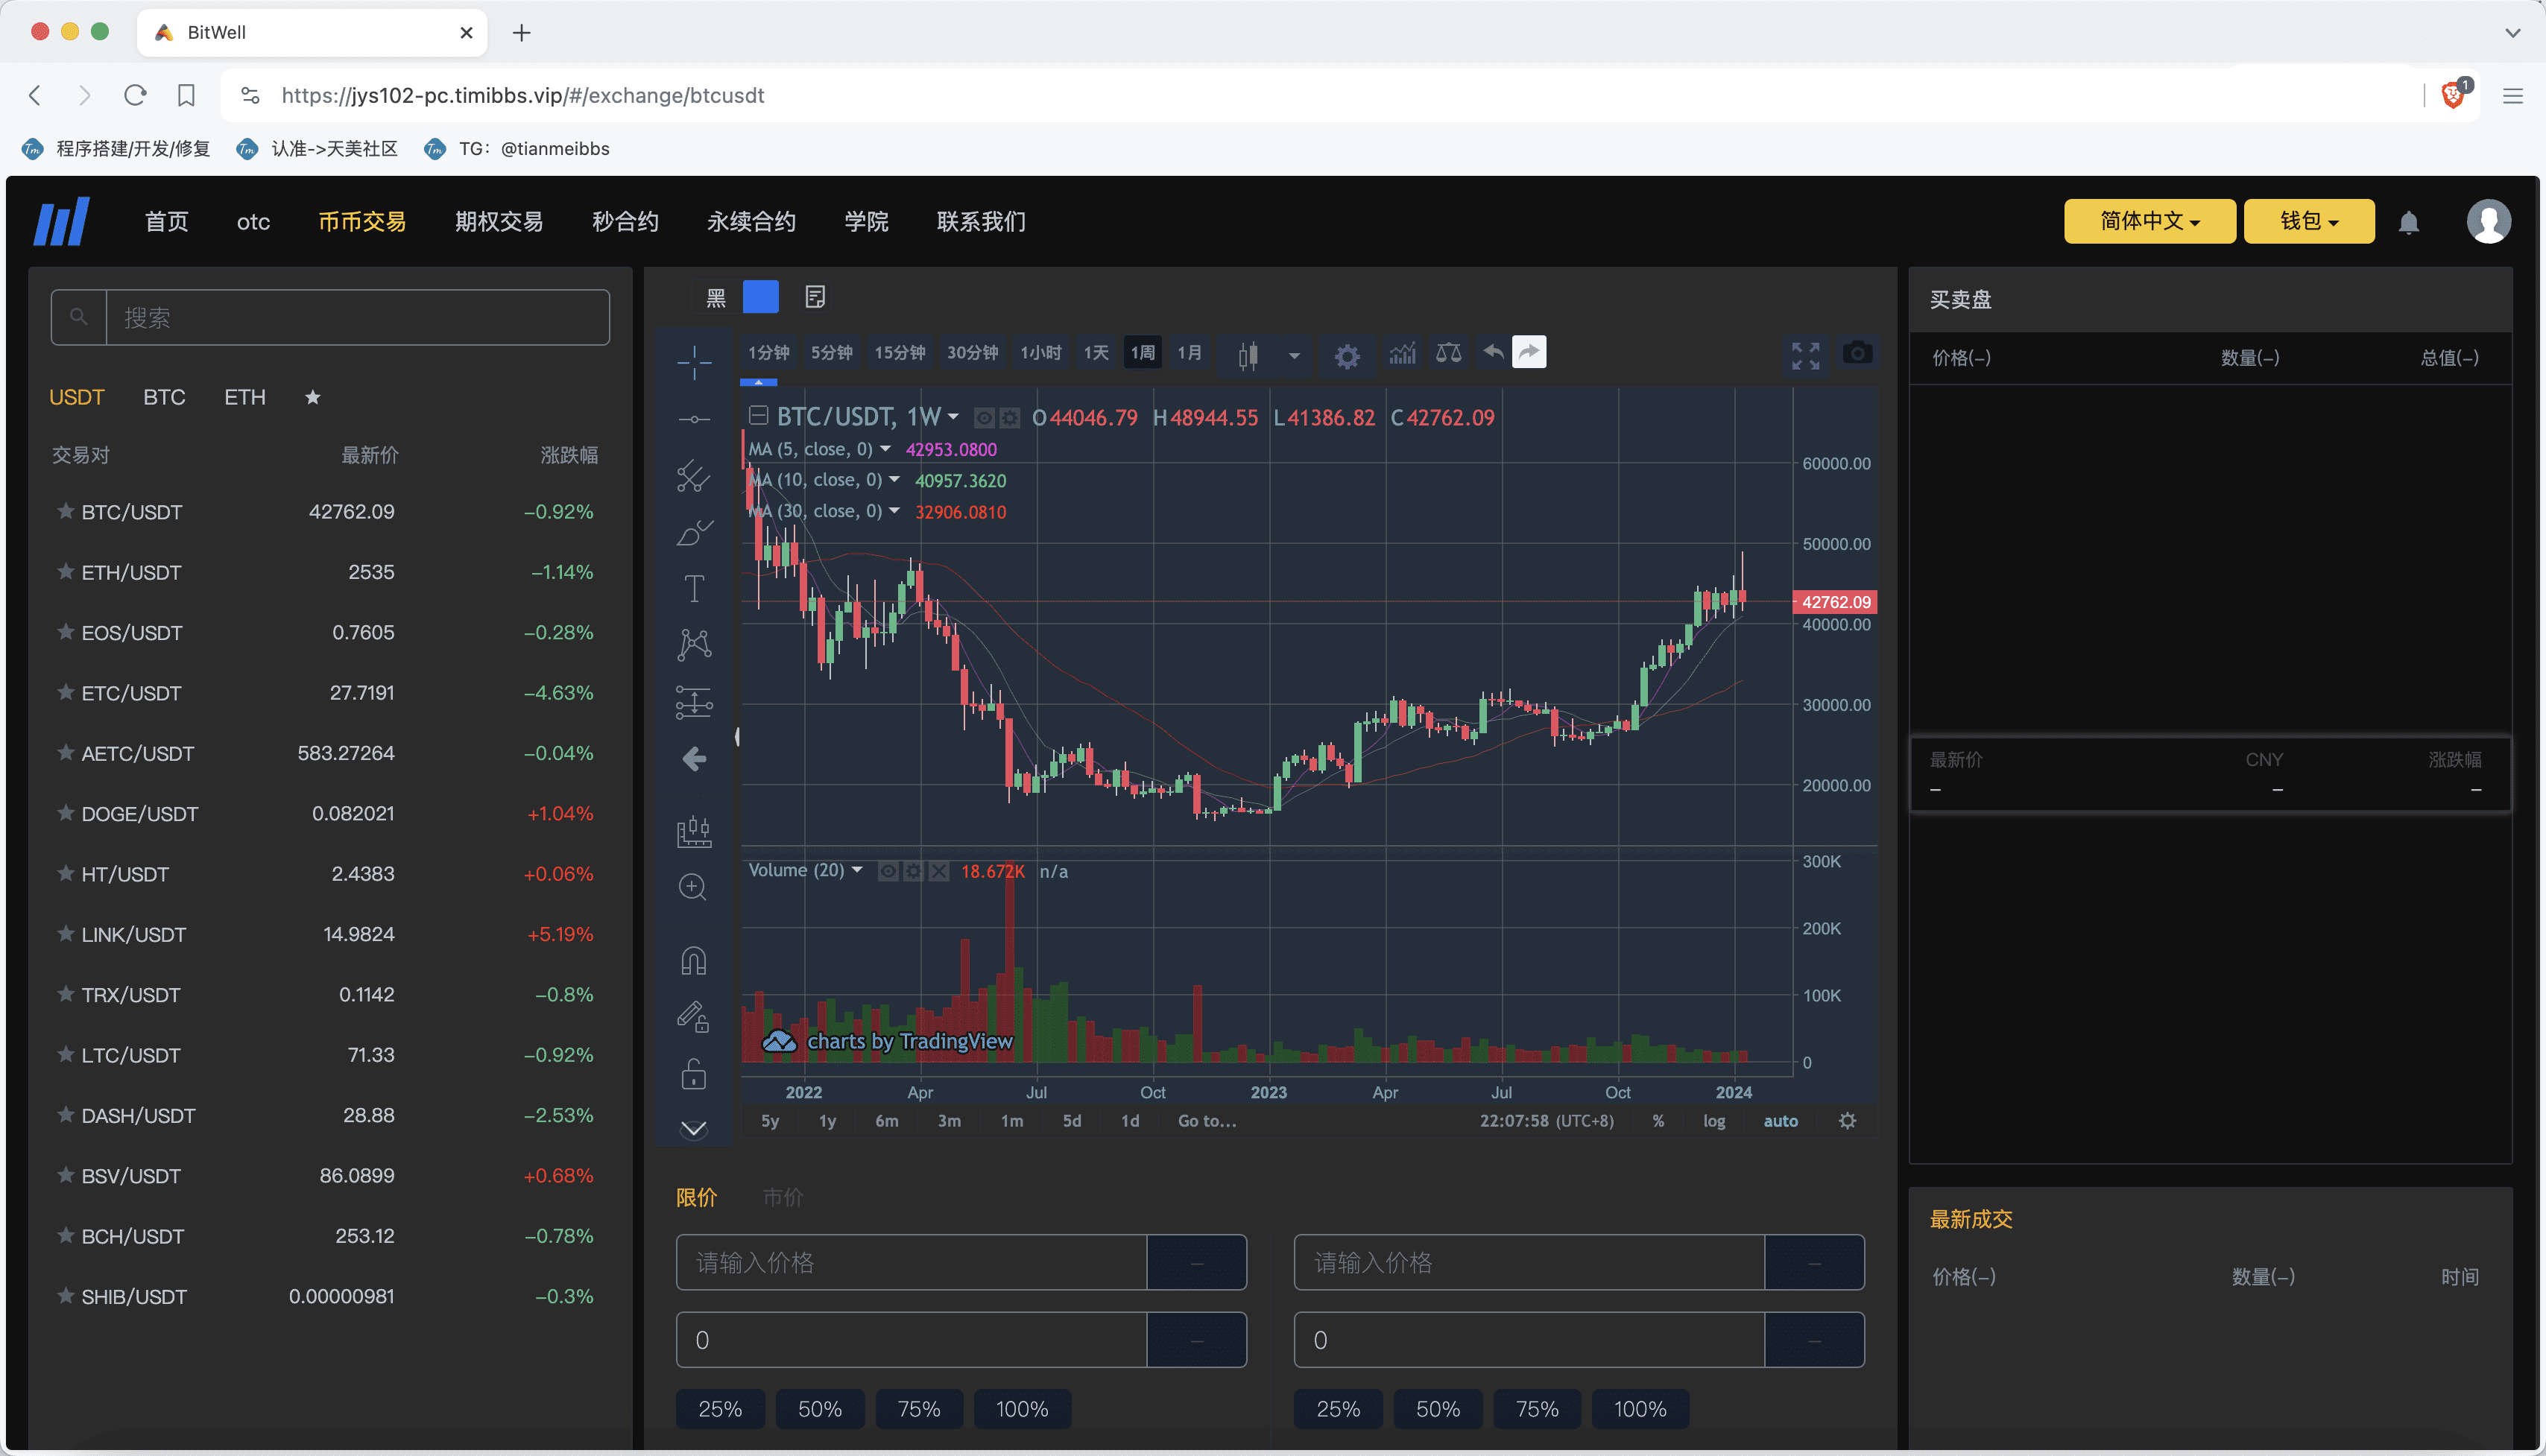Screen dimensions: 2546x1456
Task: Expand the 钱包 wallet dropdown
Action: [x=2308, y=221]
